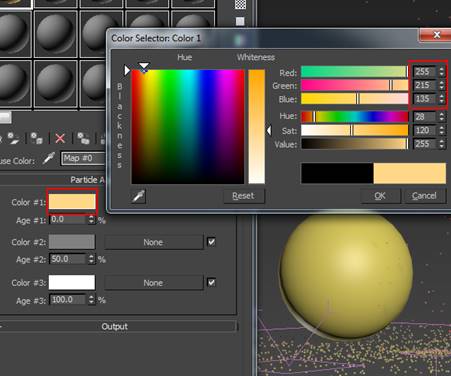
Task: Click the Sat slider bar
Action: point(355,130)
